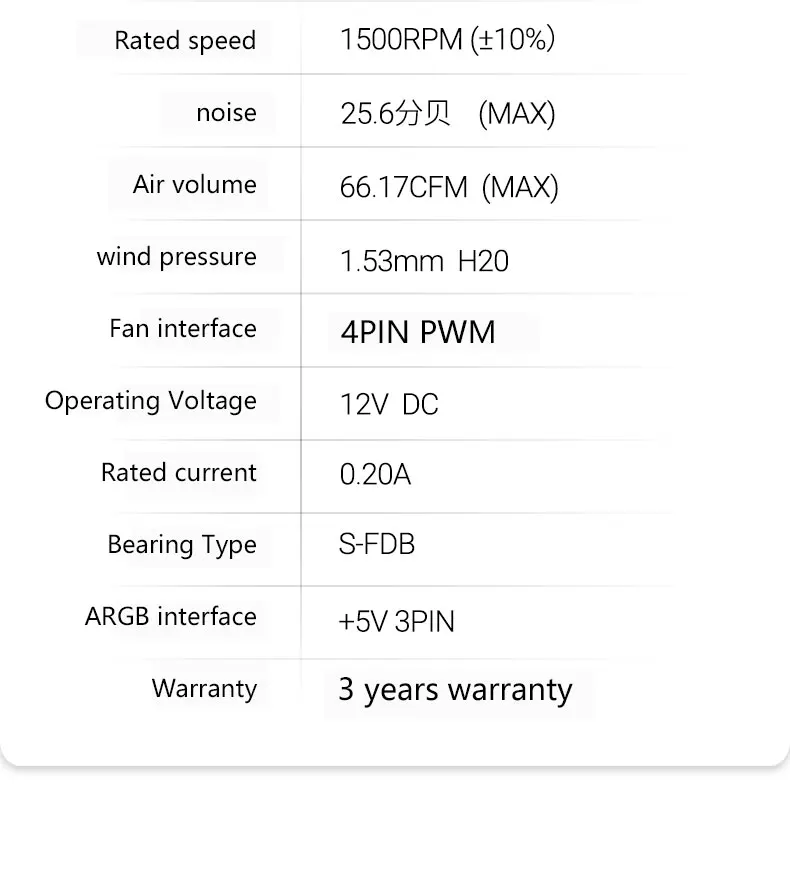Click the Fan interface label
The width and height of the screenshot is (790, 874).
[183, 329]
